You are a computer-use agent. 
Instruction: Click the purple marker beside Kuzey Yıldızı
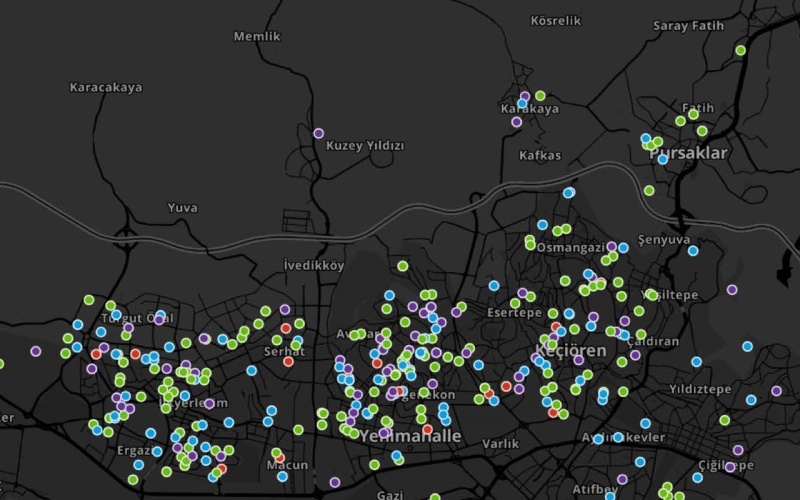pyautogui.click(x=318, y=133)
